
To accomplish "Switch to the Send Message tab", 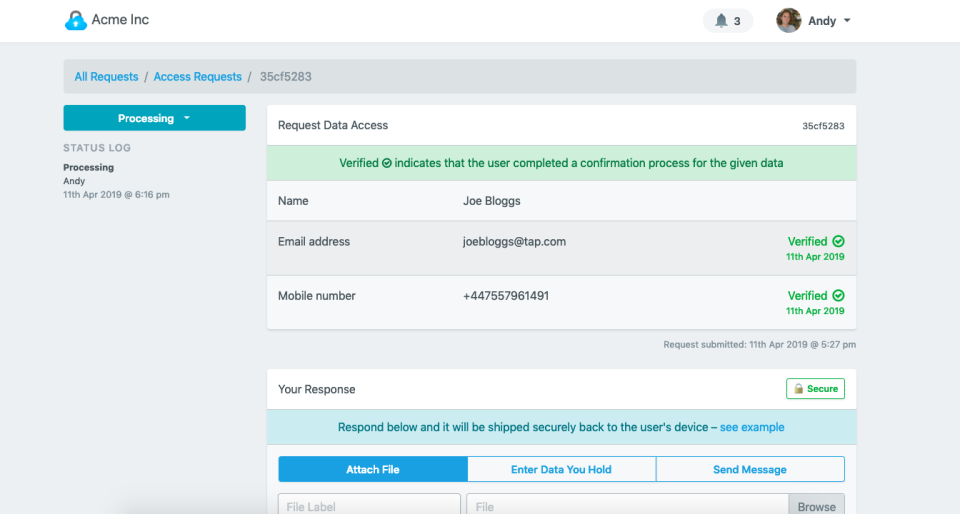I will (x=750, y=469).
